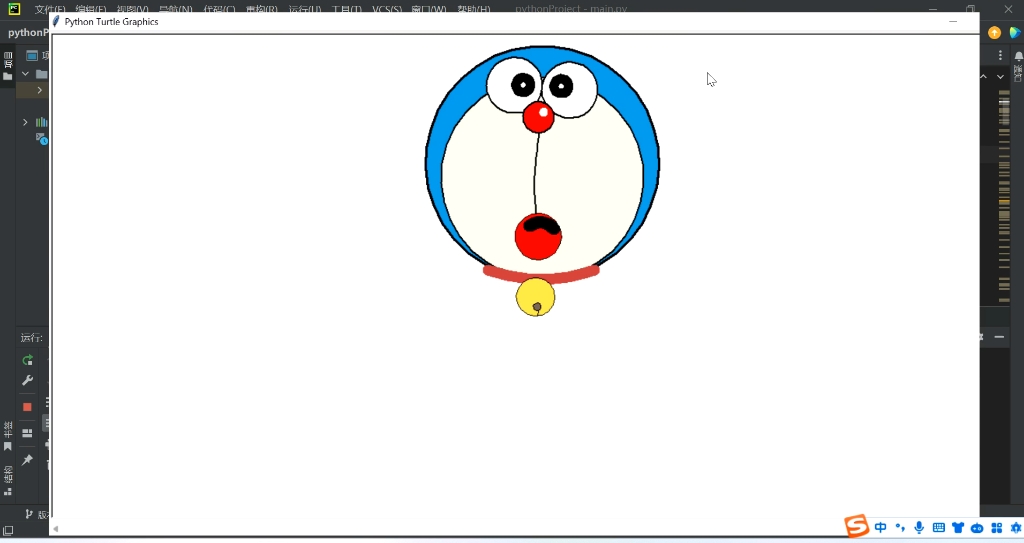The image size is (1024, 543).
Task: Click the PyCharm logo icon in title bar
Action: click(x=14, y=8)
